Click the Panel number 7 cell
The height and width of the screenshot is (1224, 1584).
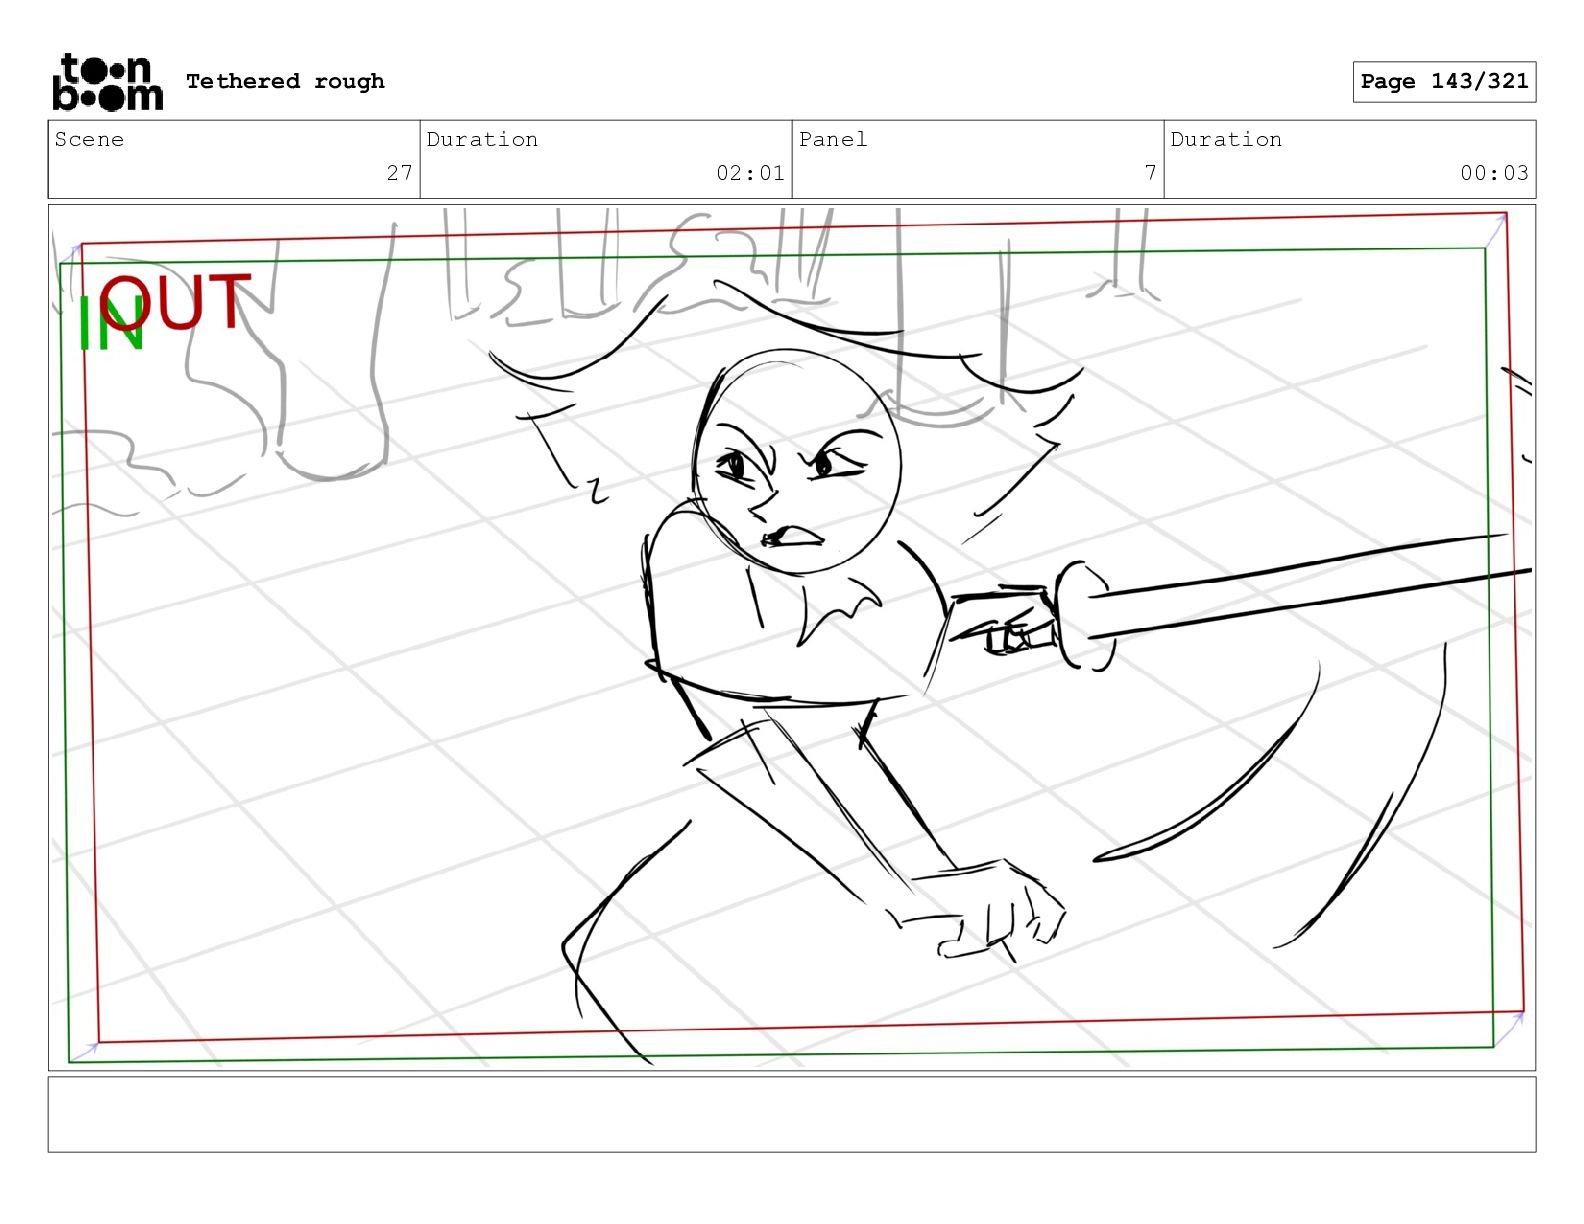[x=978, y=159]
